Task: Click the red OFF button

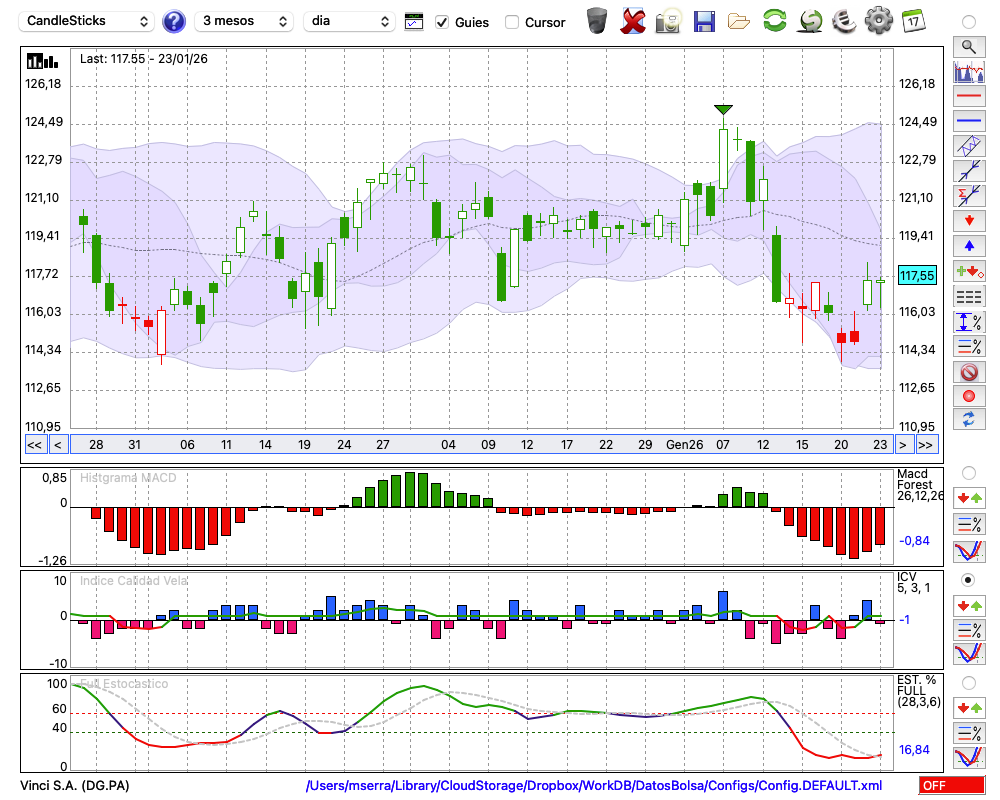Action: pyautogui.click(x=951, y=786)
